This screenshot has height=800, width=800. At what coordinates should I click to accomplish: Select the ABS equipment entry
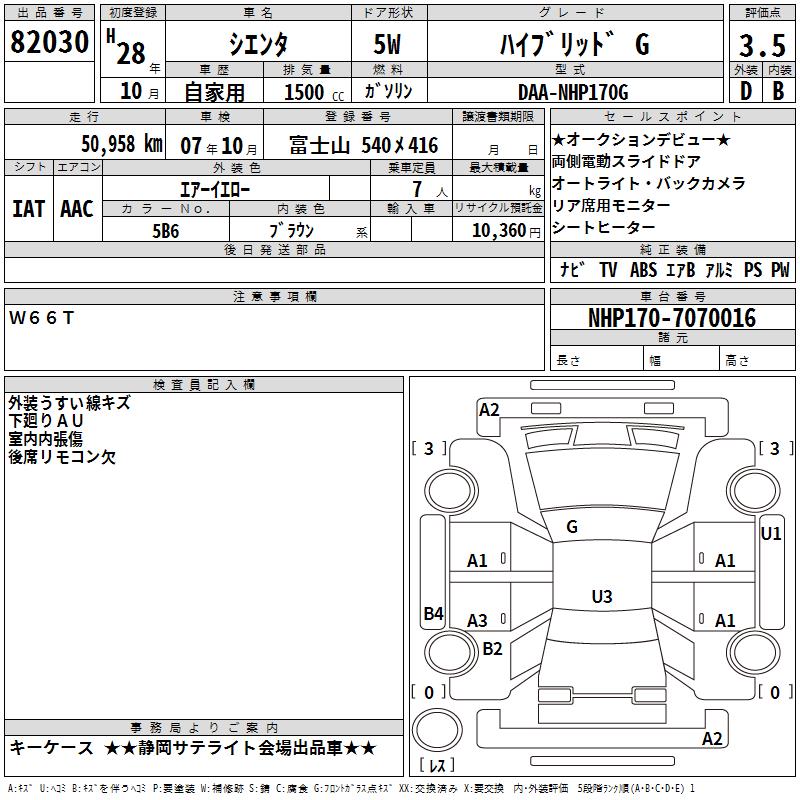point(643,270)
